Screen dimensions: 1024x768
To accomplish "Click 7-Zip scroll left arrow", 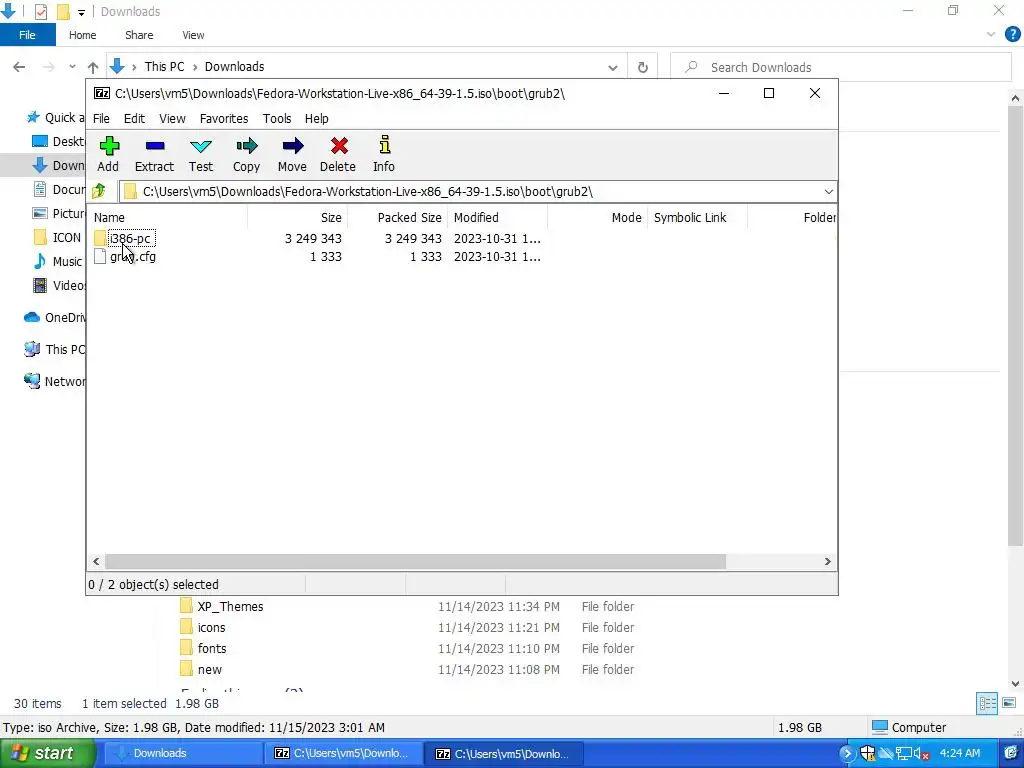I will pos(97,562).
